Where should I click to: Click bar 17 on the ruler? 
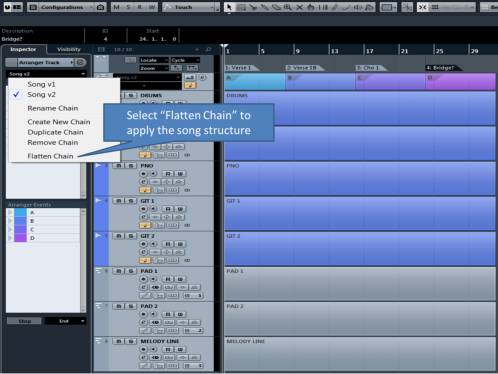pos(369,51)
